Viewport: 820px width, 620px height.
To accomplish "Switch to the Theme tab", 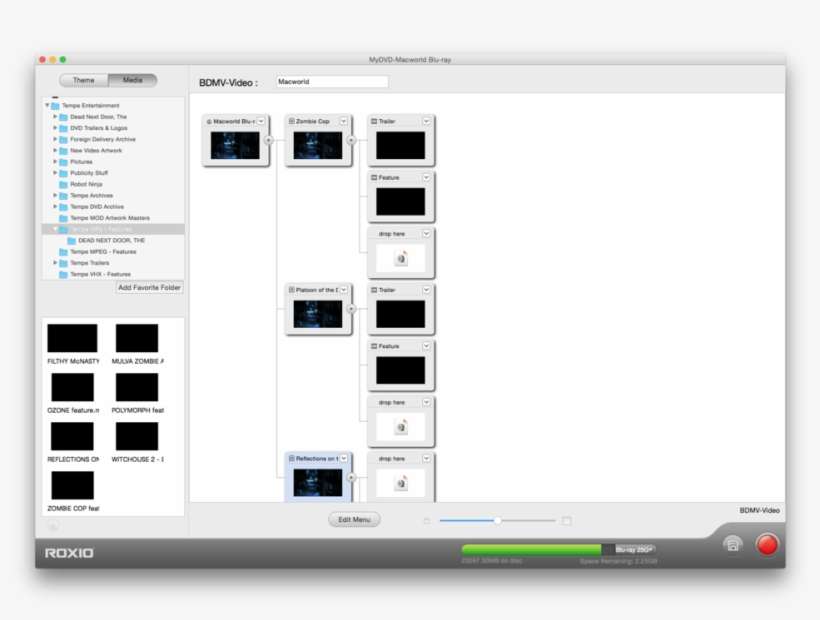I will click(x=84, y=79).
